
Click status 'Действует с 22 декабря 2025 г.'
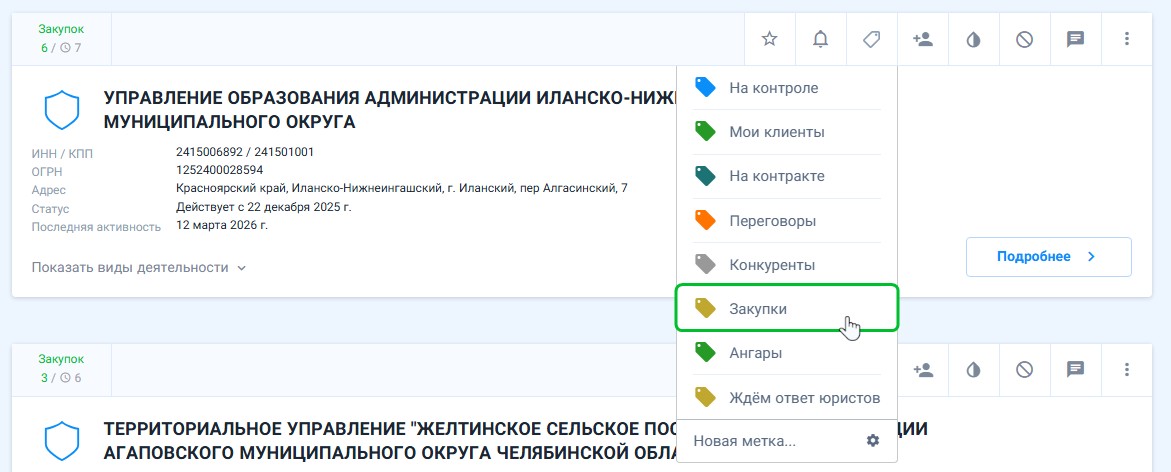[x=264, y=207]
